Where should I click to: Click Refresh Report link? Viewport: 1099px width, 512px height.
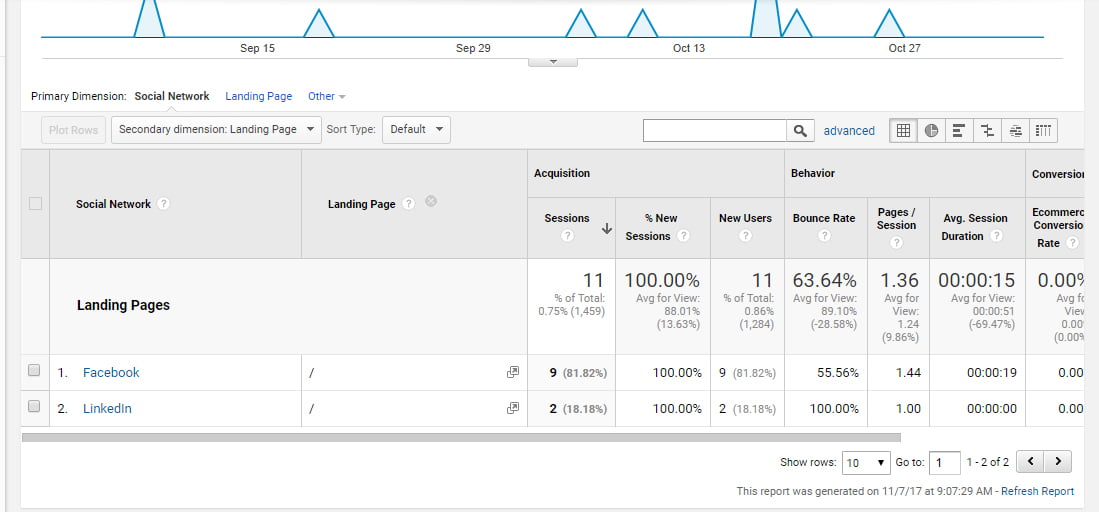1037,492
